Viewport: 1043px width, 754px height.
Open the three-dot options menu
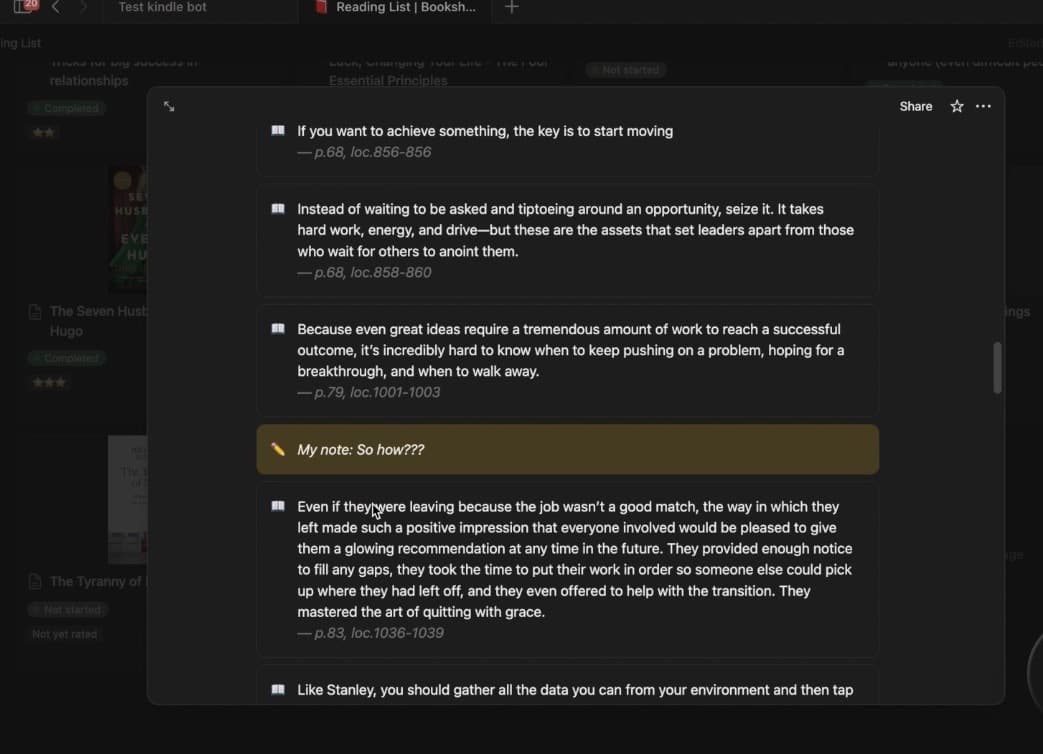click(983, 106)
